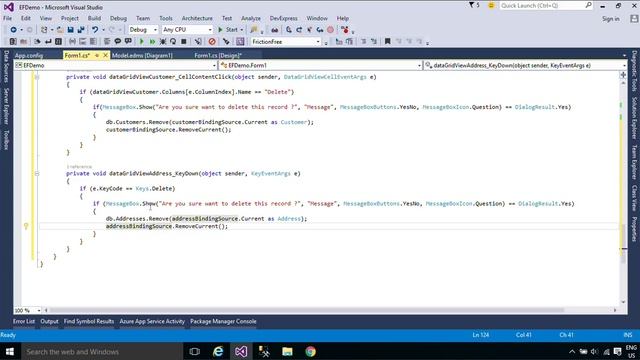The width and height of the screenshot is (640, 360).
Task: Click the Save icon in the toolbar
Action: [x=70, y=30]
